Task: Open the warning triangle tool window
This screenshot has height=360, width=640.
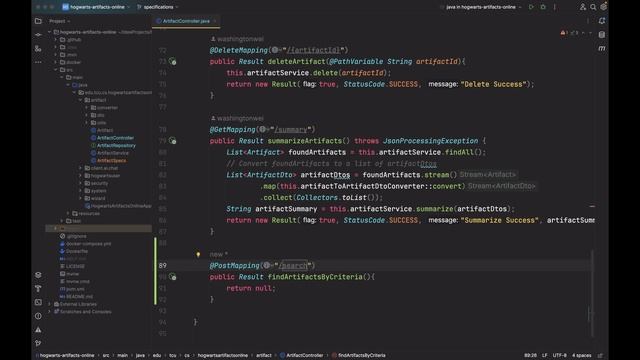Action: 38,330
